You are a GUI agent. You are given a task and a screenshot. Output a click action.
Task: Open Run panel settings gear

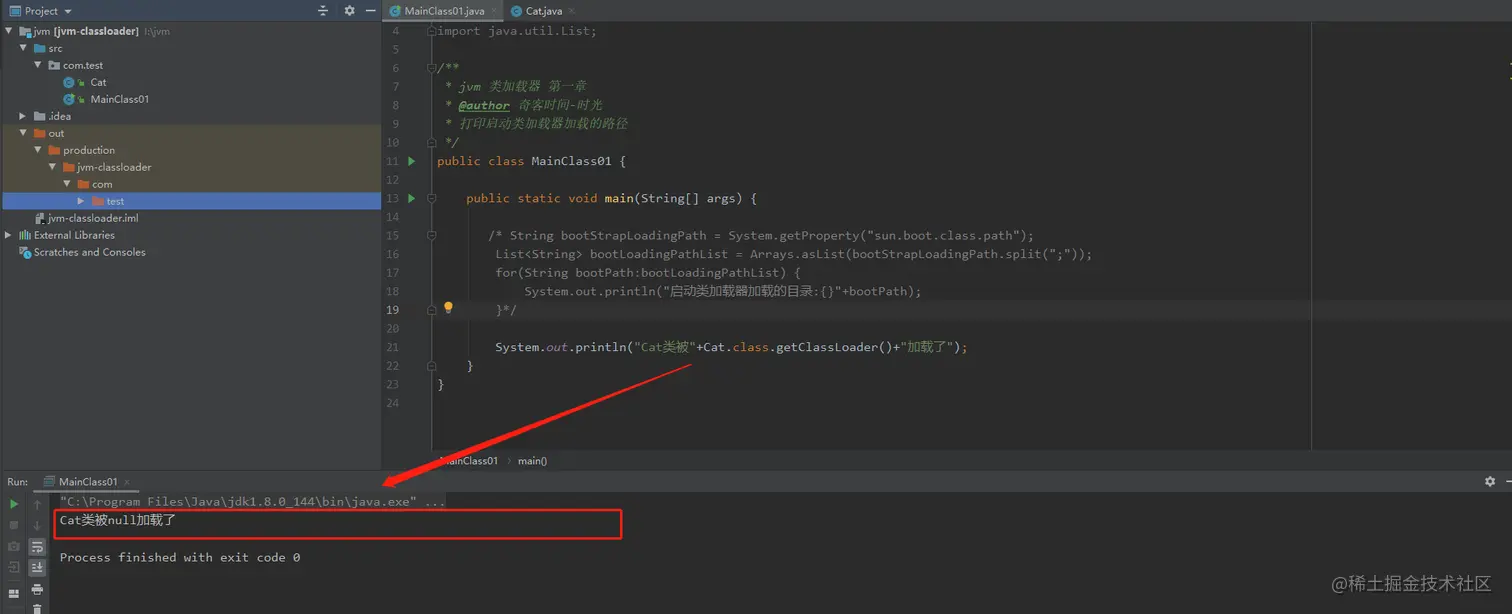(x=1489, y=481)
